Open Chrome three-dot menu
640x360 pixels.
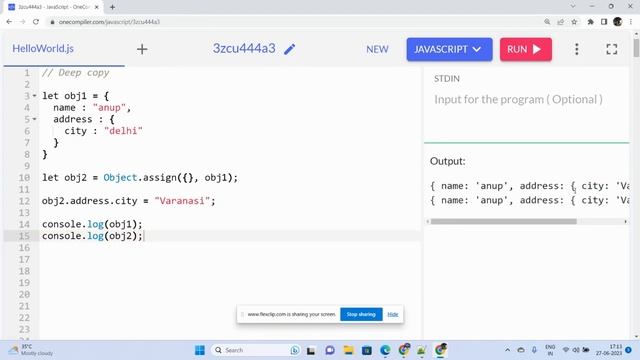tap(631, 22)
